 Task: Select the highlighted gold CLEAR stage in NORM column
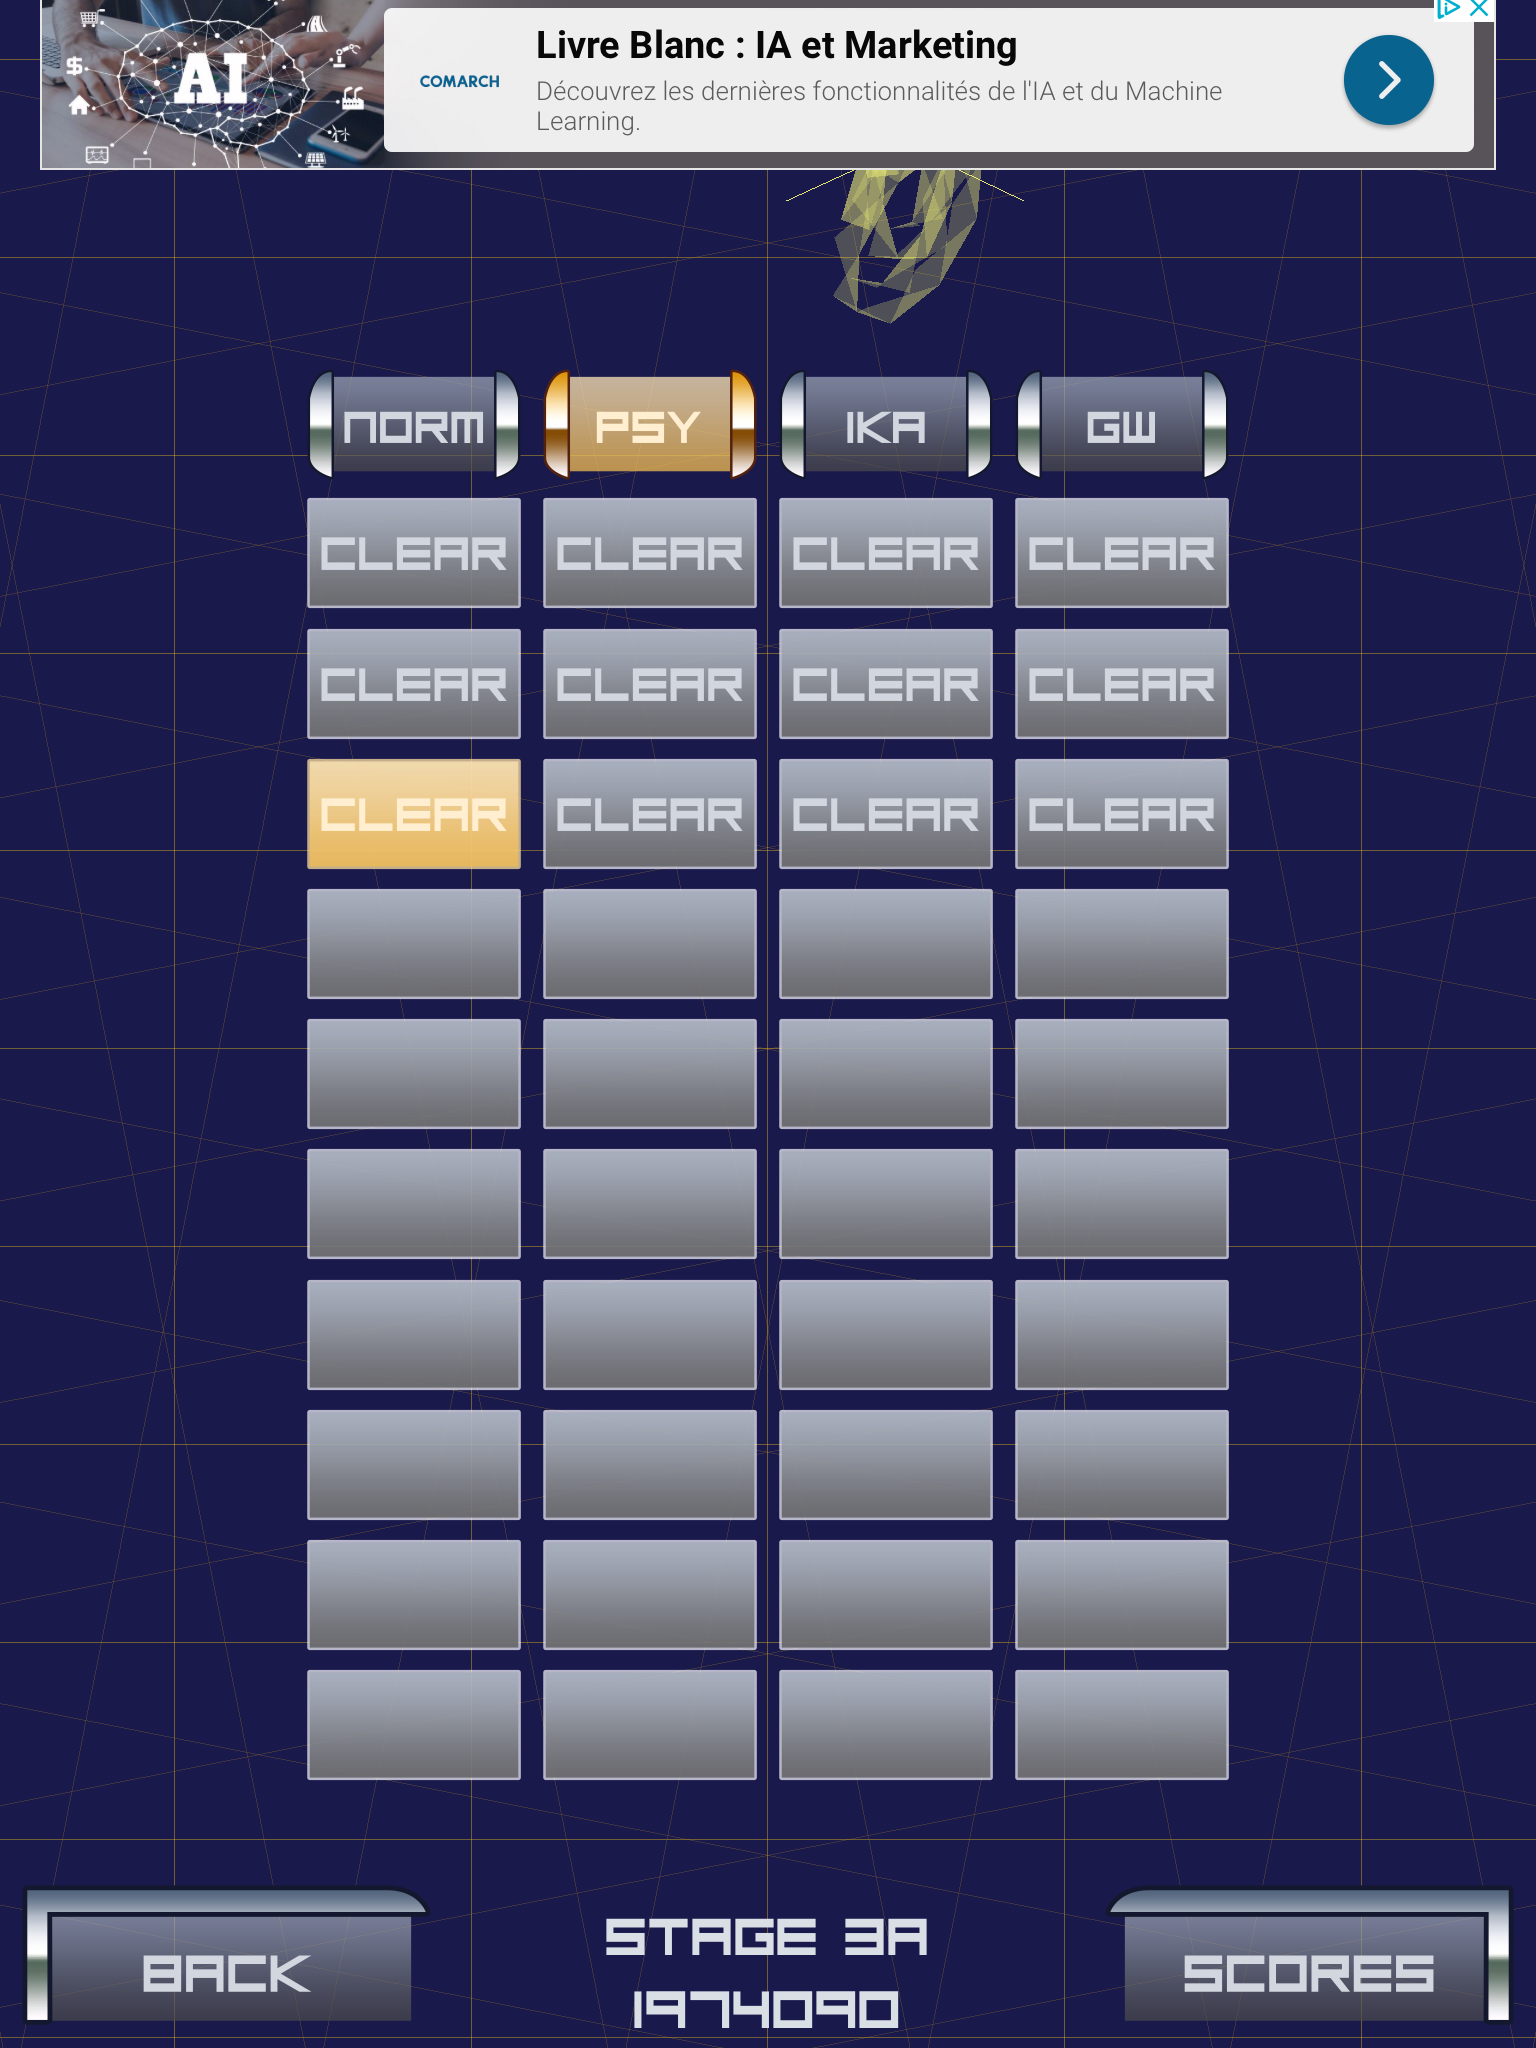tap(414, 814)
